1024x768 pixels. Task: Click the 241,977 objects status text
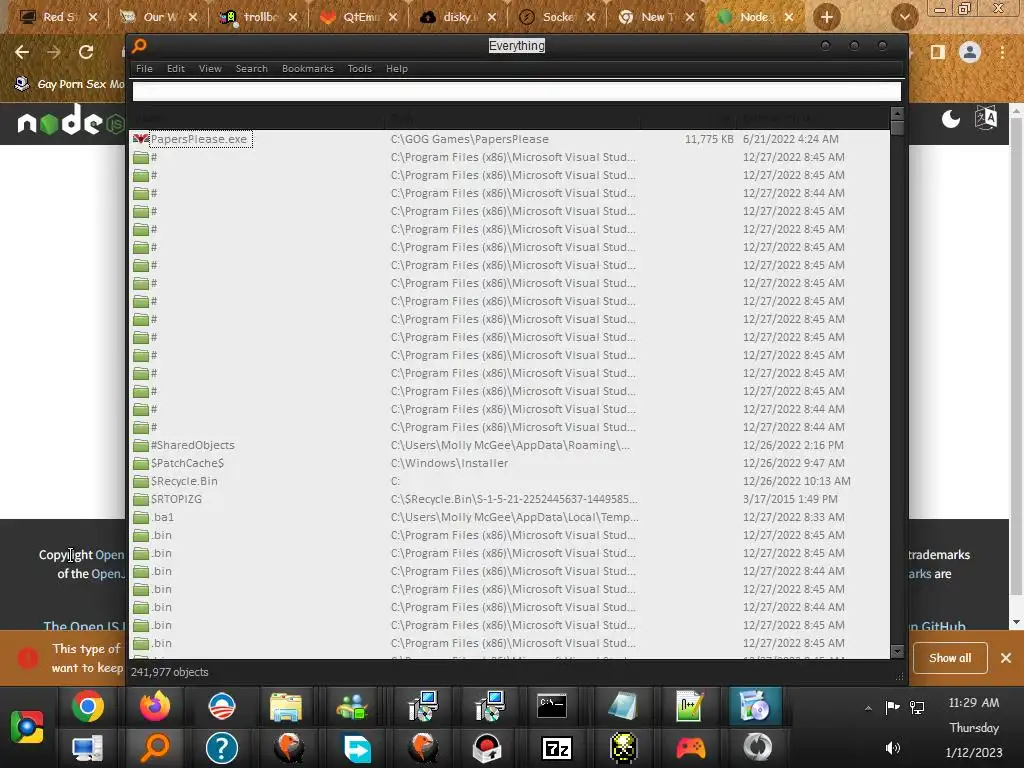click(x=170, y=672)
